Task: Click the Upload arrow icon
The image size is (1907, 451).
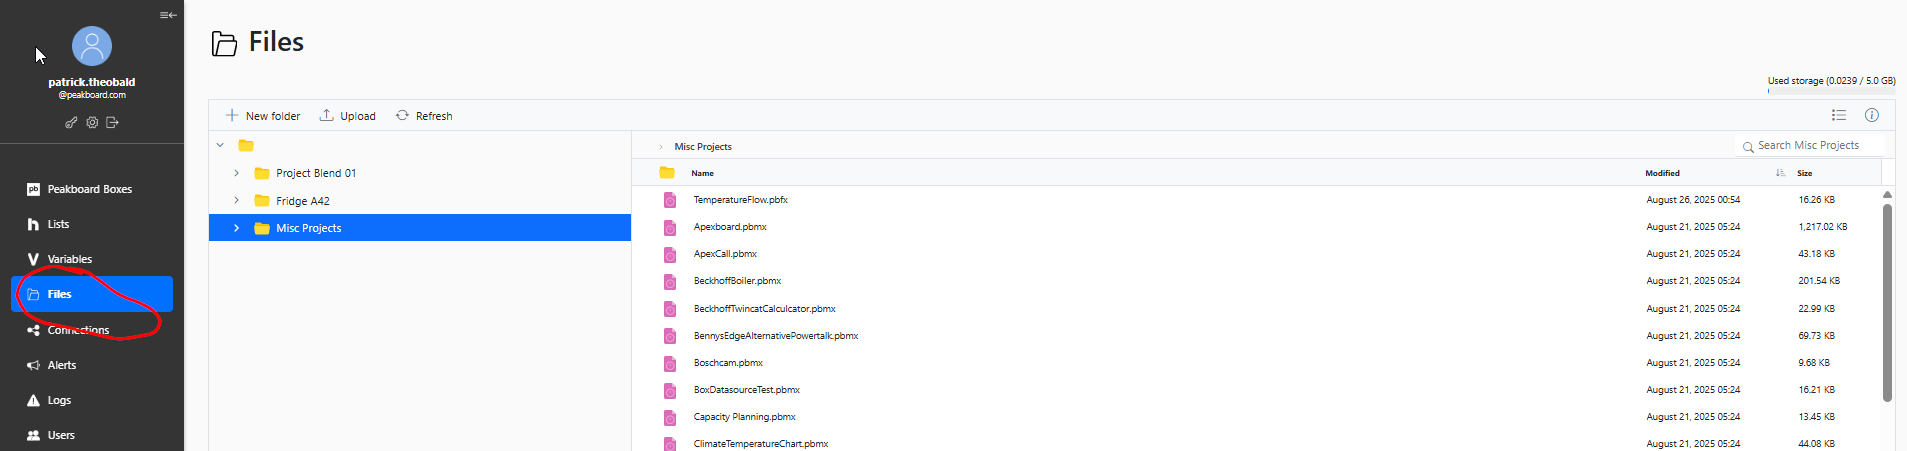Action: [x=326, y=115]
